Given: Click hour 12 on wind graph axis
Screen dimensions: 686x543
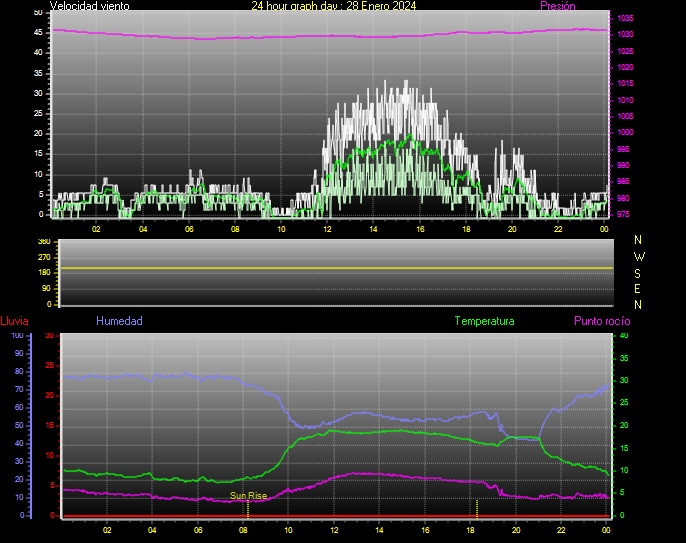Looking at the screenshot, I should click(x=327, y=229).
